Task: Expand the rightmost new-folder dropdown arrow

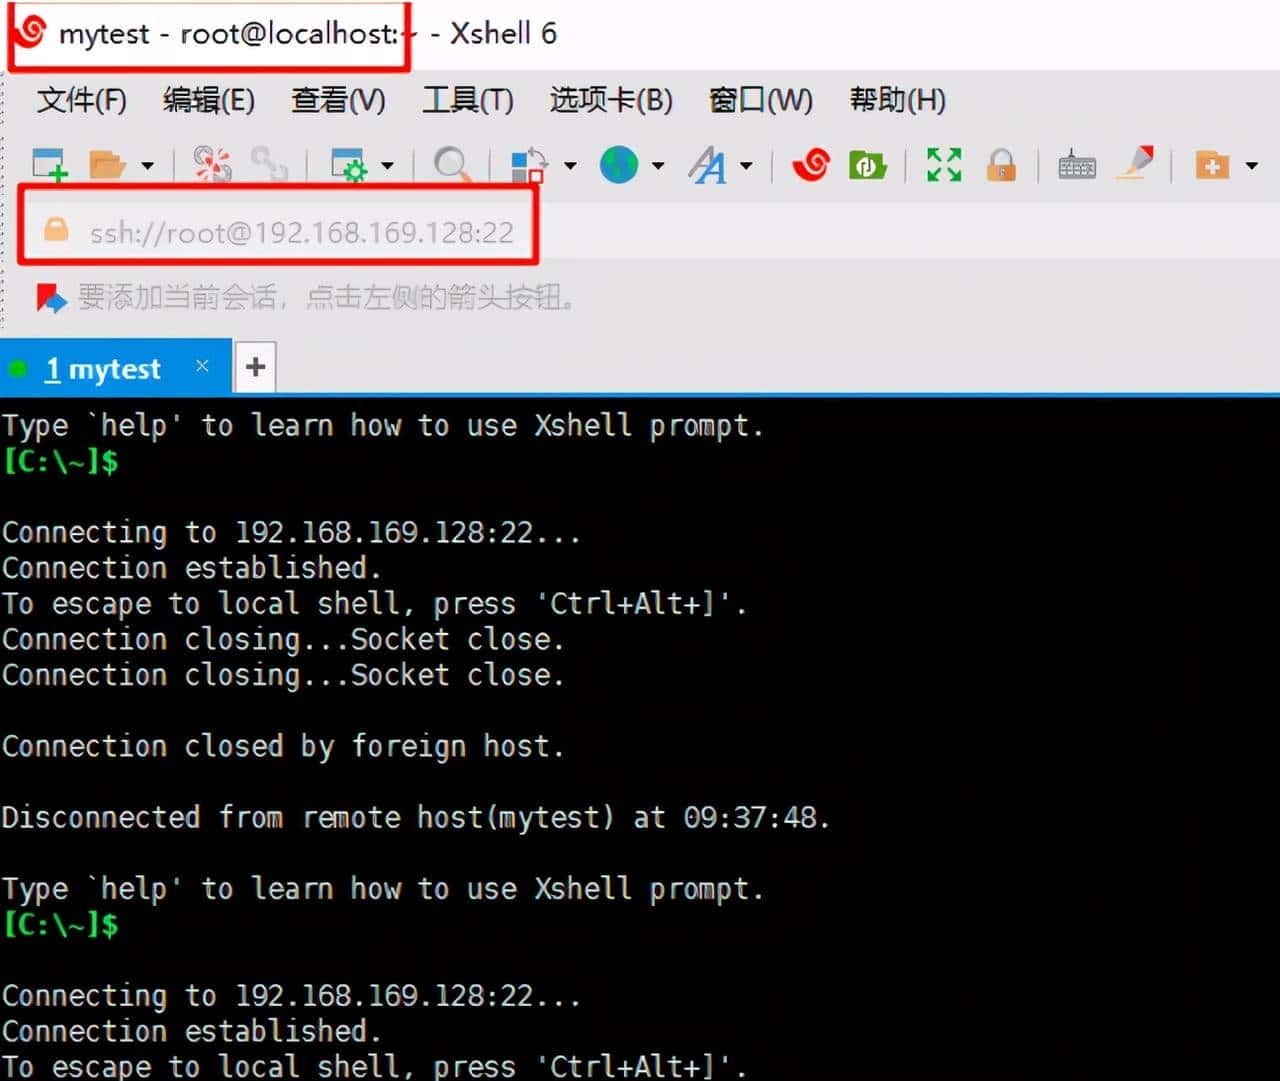Action: [1252, 165]
